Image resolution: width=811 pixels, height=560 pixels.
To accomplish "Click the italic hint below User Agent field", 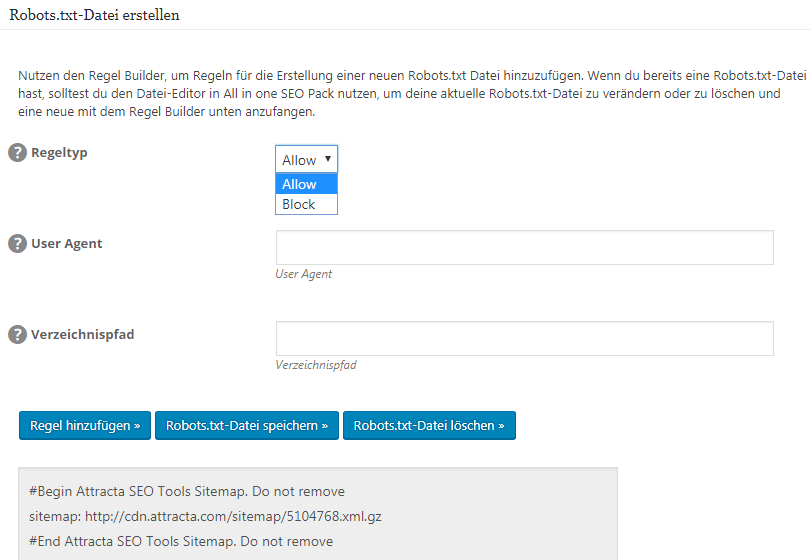I will pyautogui.click(x=303, y=274).
